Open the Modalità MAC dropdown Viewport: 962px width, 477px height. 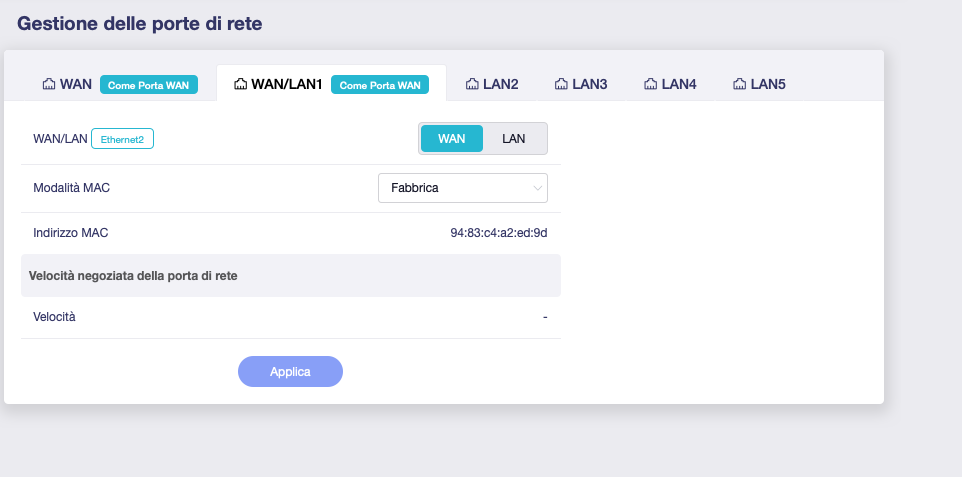tap(462, 188)
